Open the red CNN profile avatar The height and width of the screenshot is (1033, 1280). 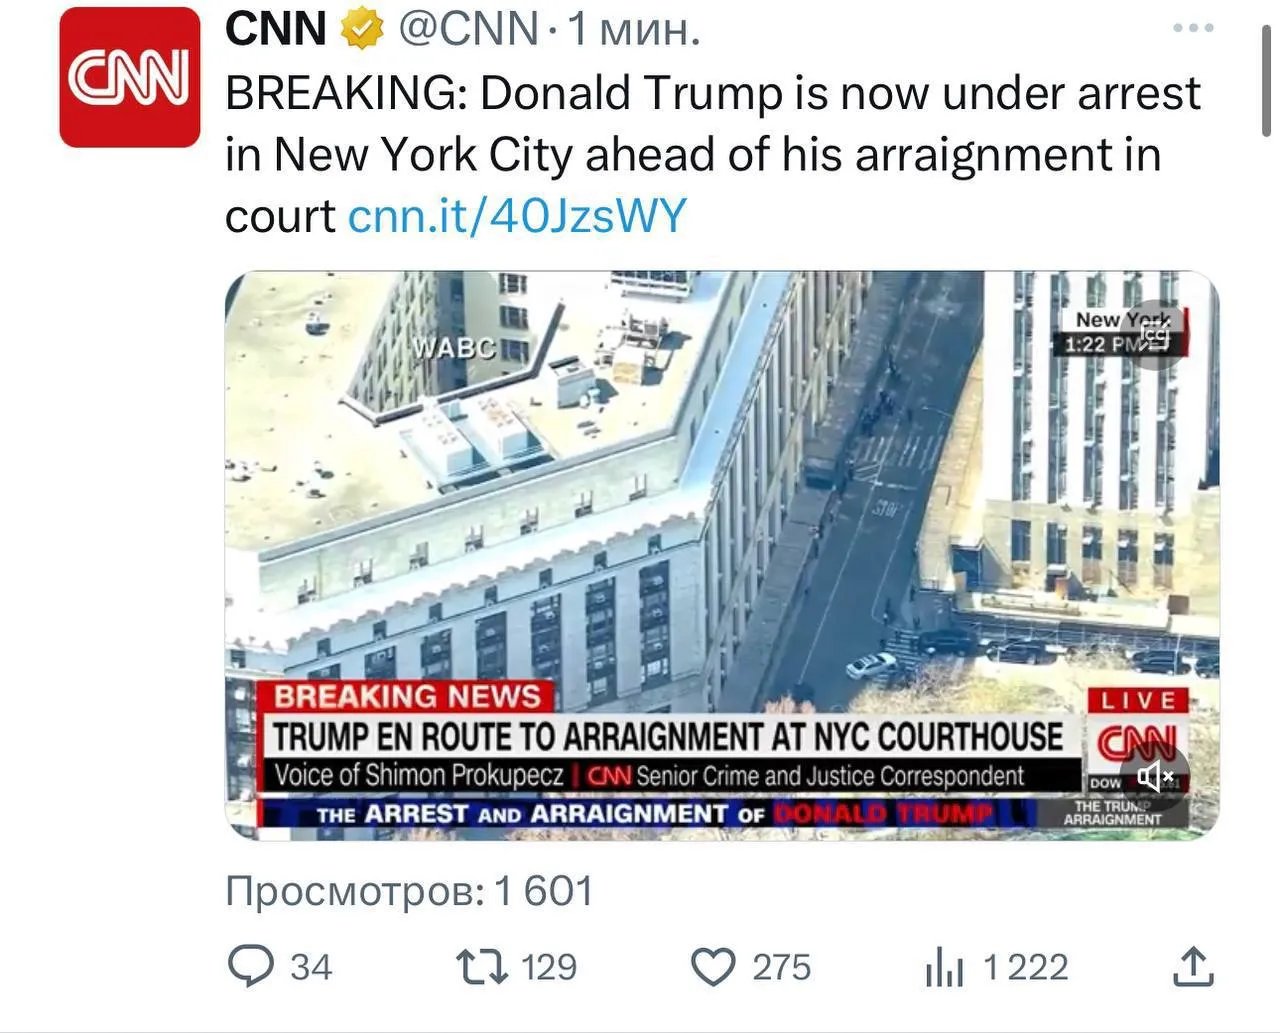[x=130, y=78]
